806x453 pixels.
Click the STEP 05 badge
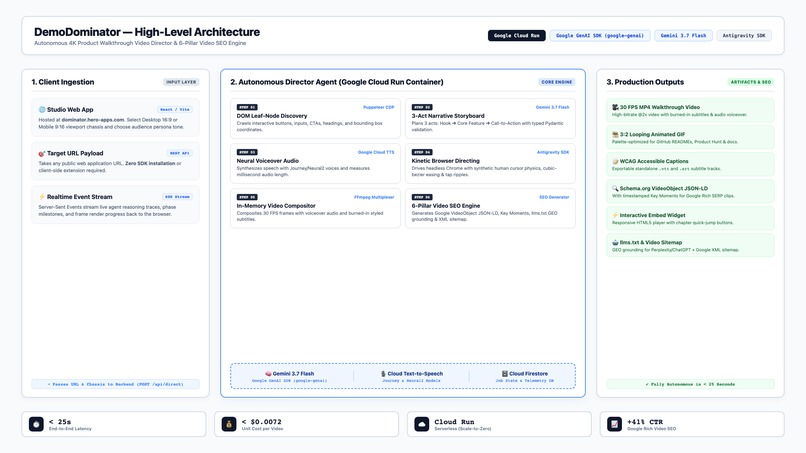247,197
